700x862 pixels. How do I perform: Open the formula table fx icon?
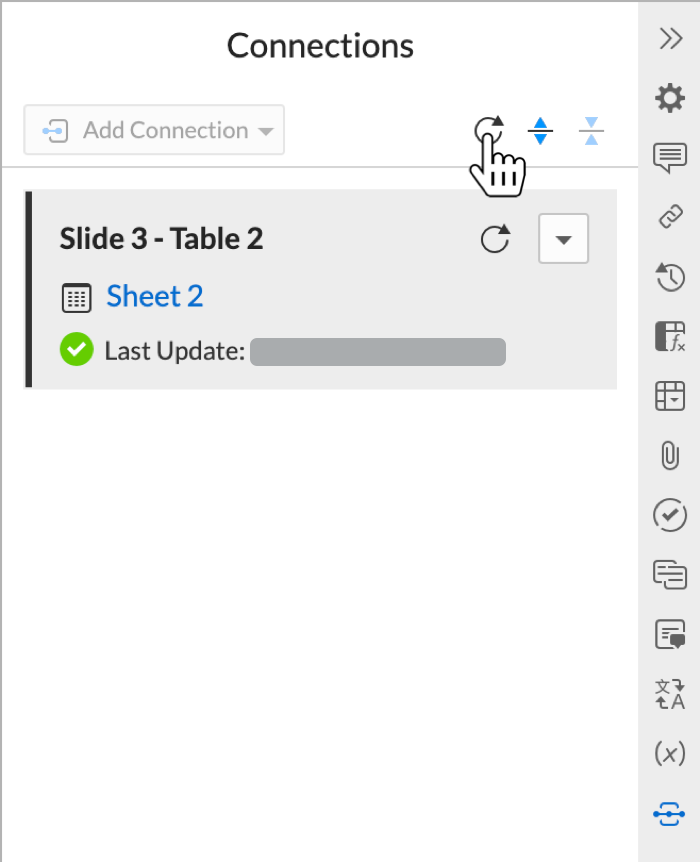click(x=670, y=336)
